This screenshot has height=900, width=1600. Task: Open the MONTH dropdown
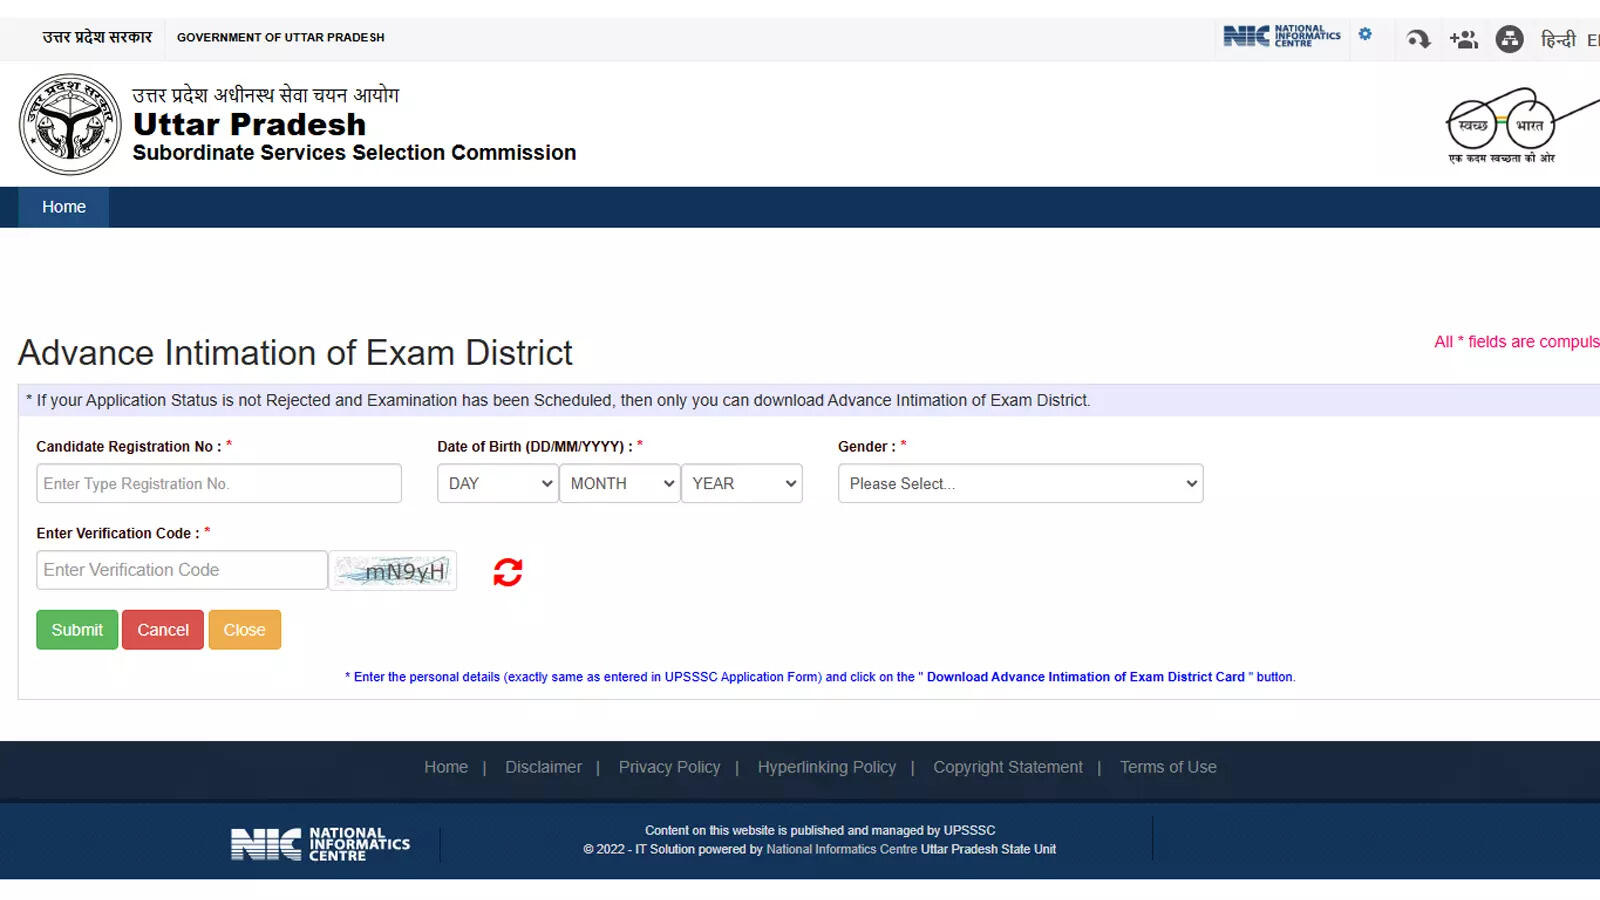619,483
